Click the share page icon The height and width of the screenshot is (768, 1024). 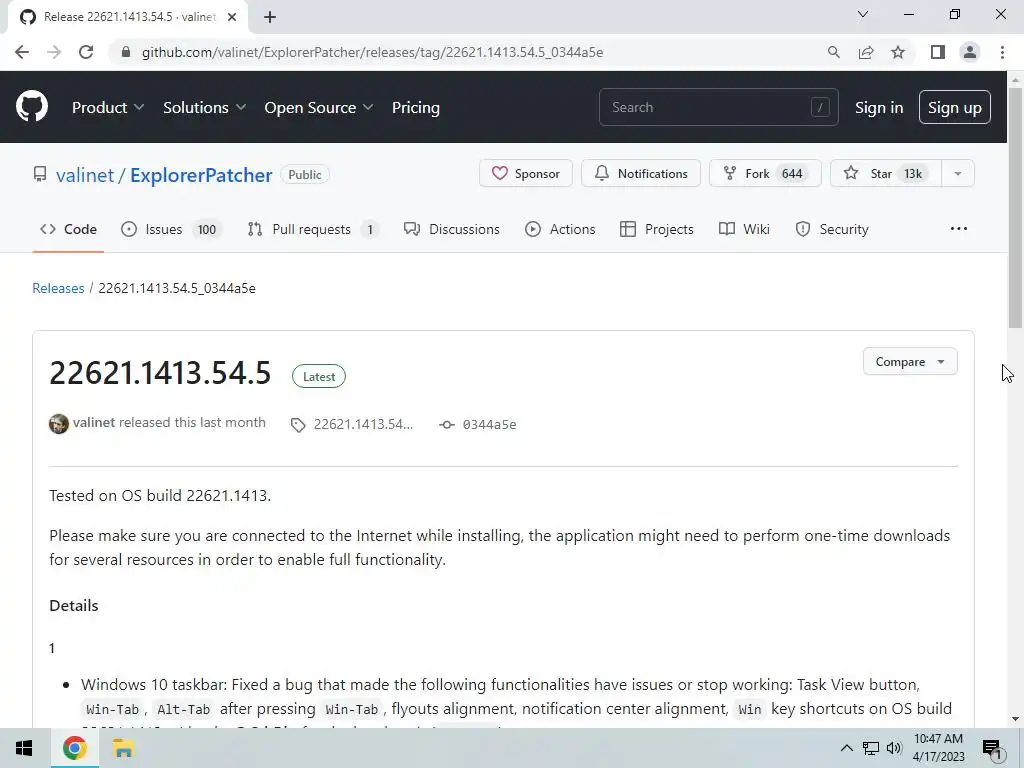866,52
